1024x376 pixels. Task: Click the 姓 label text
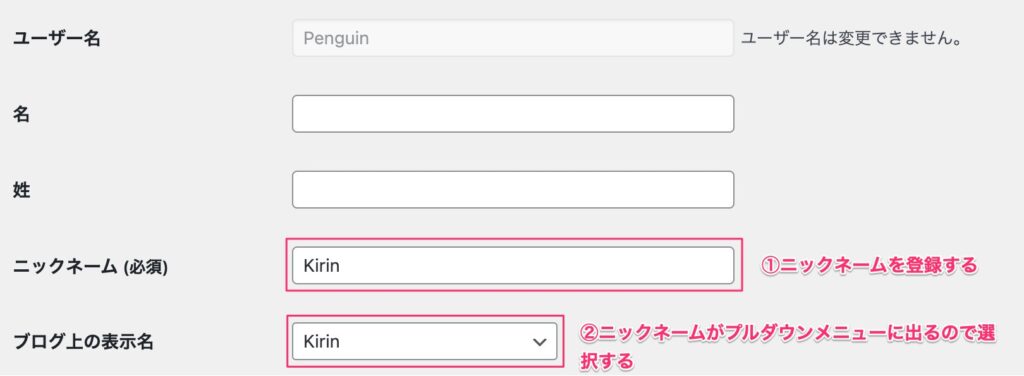[x=22, y=191]
